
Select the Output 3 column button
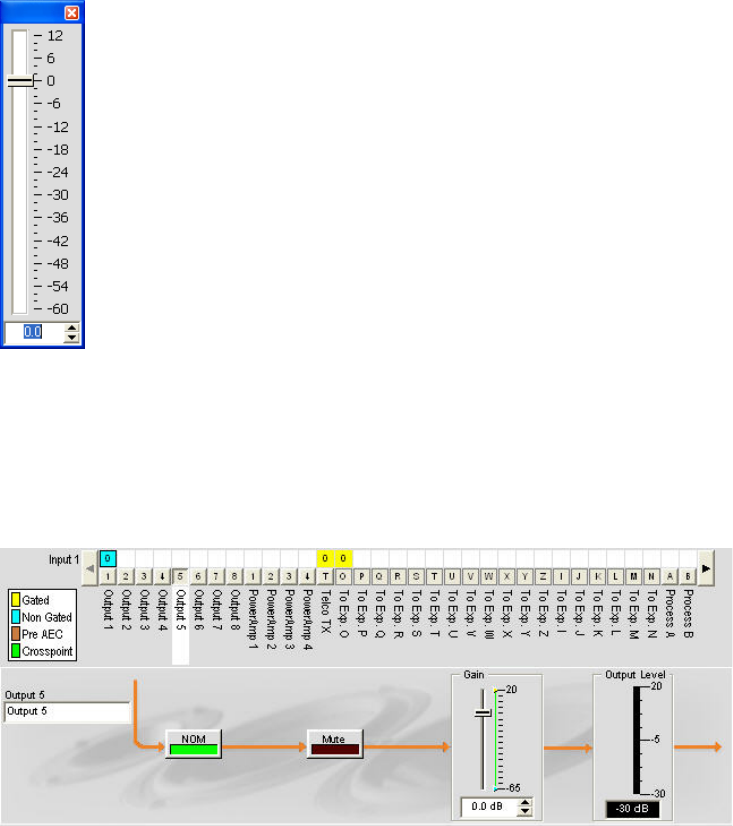pyautogui.click(x=144, y=576)
